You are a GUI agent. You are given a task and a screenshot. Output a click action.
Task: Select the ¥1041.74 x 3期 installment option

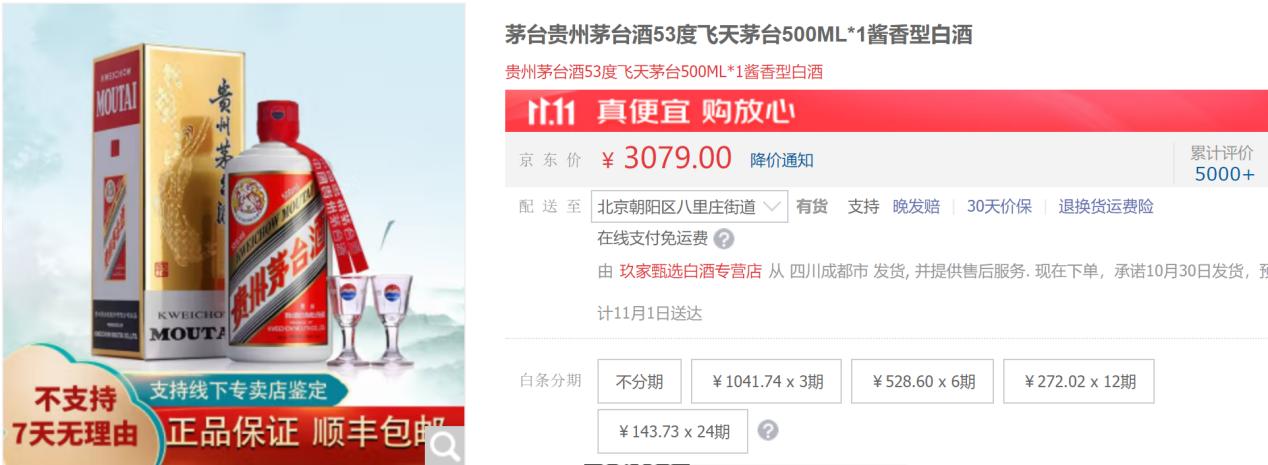[767, 381]
